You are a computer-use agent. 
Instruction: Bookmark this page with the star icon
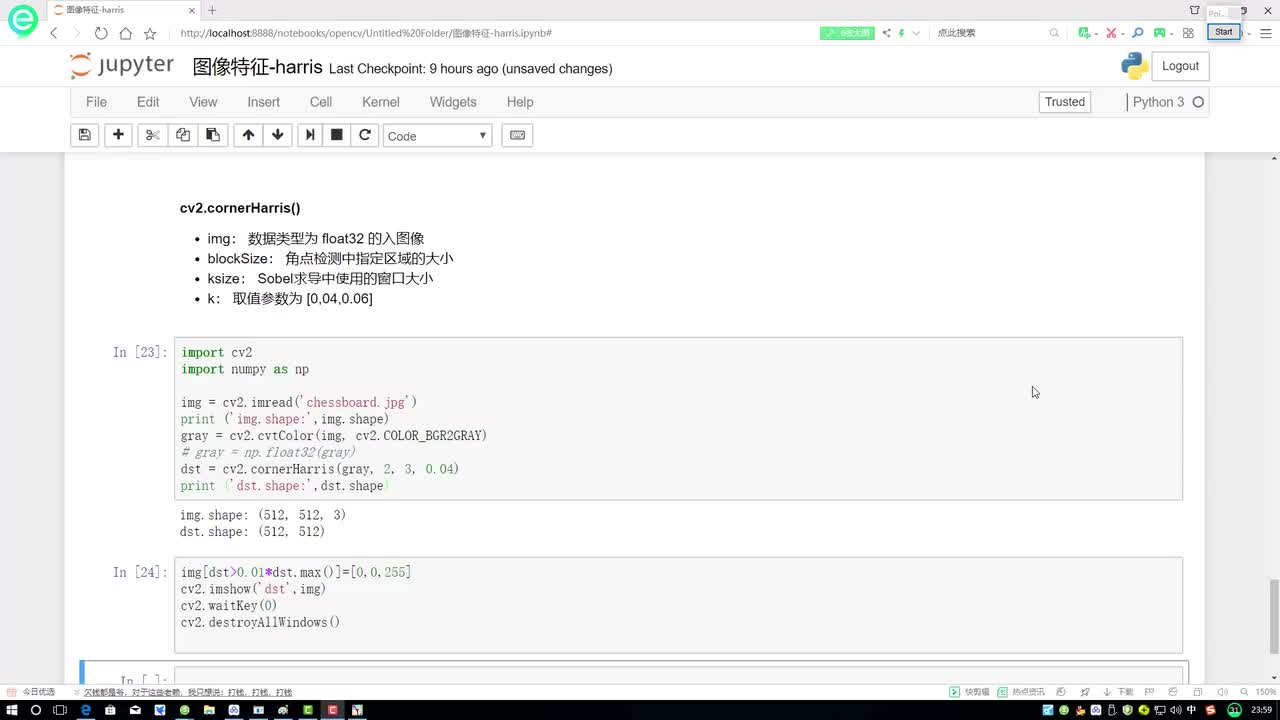click(x=149, y=33)
